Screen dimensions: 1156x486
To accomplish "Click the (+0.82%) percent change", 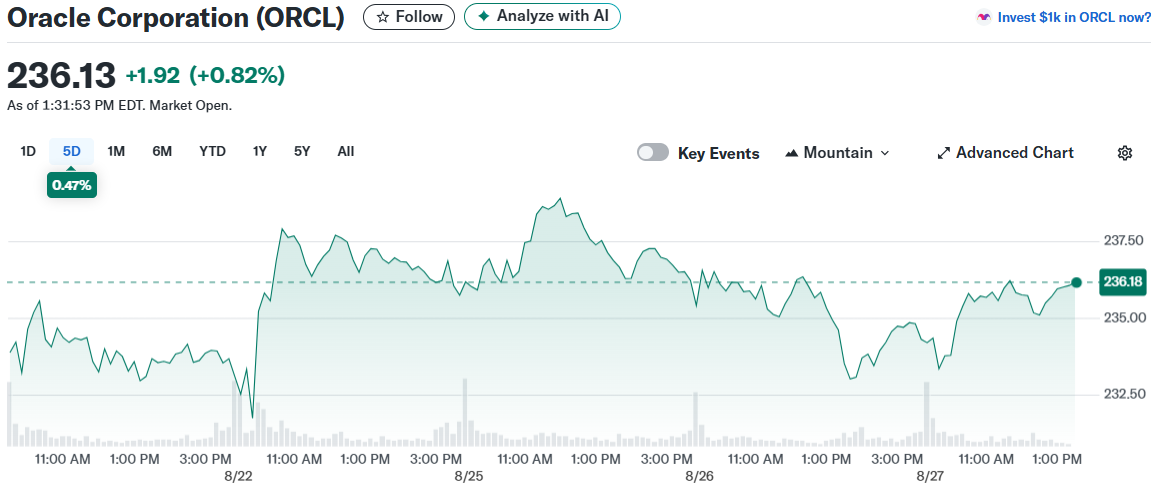I will click(x=237, y=75).
